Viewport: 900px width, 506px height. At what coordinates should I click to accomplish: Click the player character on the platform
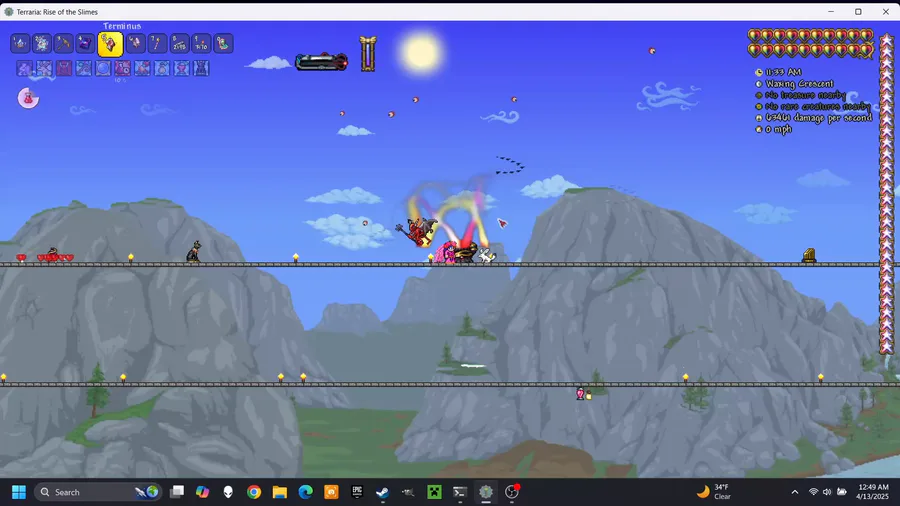click(x=447, y=252)
